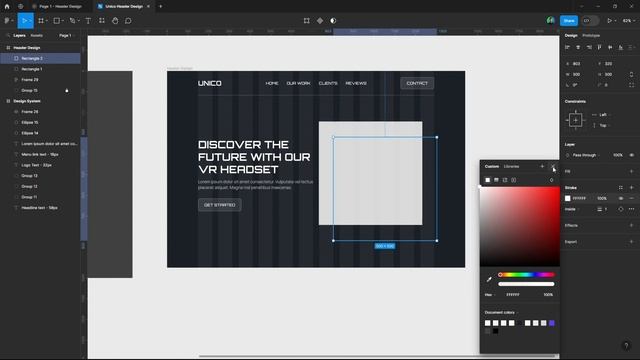Toggle stroke visibility eye icon

click(x=621, y=198)
